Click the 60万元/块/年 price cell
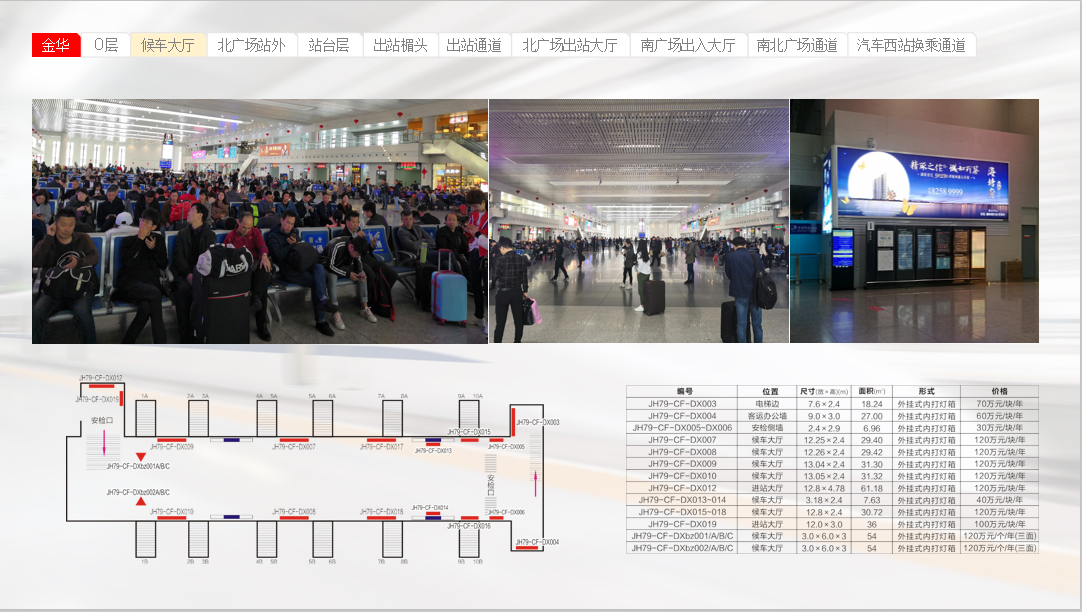1082x612 pixels. coord(999,416)
